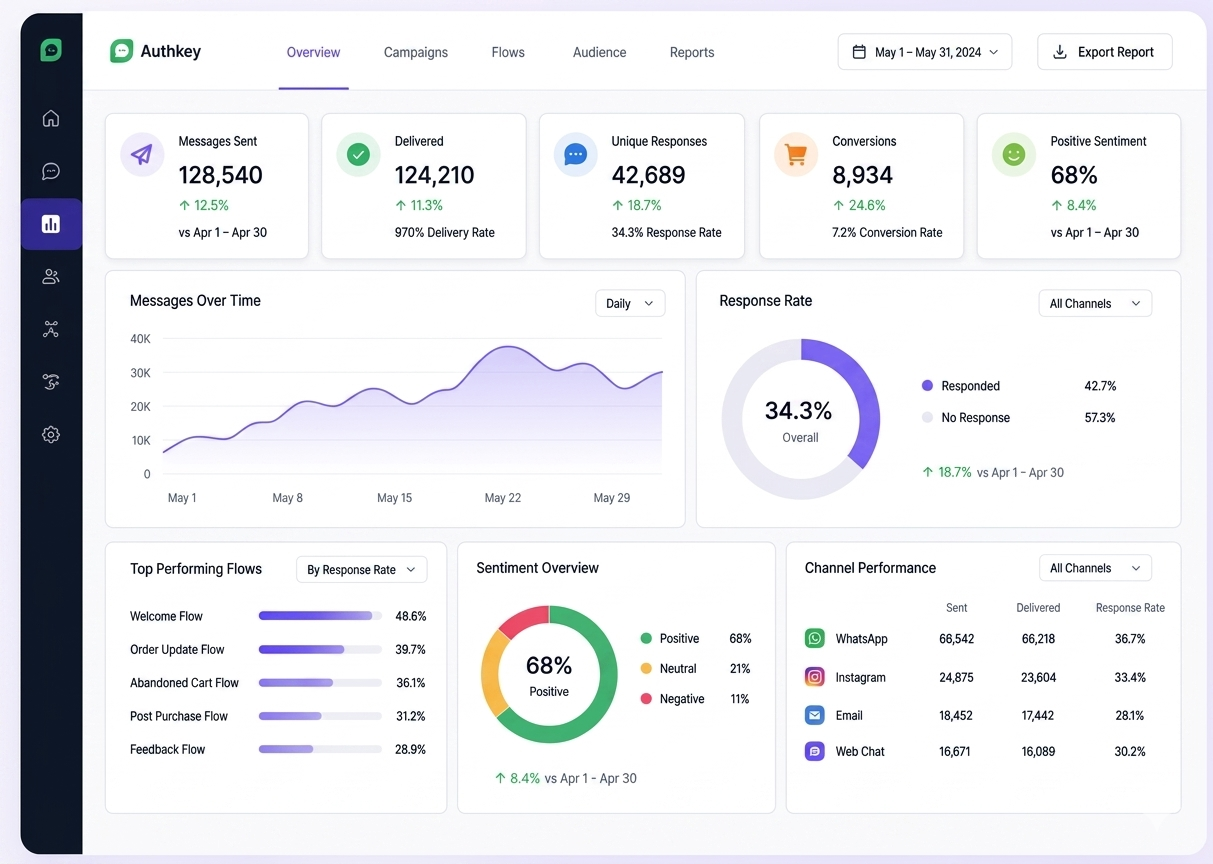Click the 124,210 Delivered value
The width and height of the screenshot is (1213, 864).
coord(435,175)
